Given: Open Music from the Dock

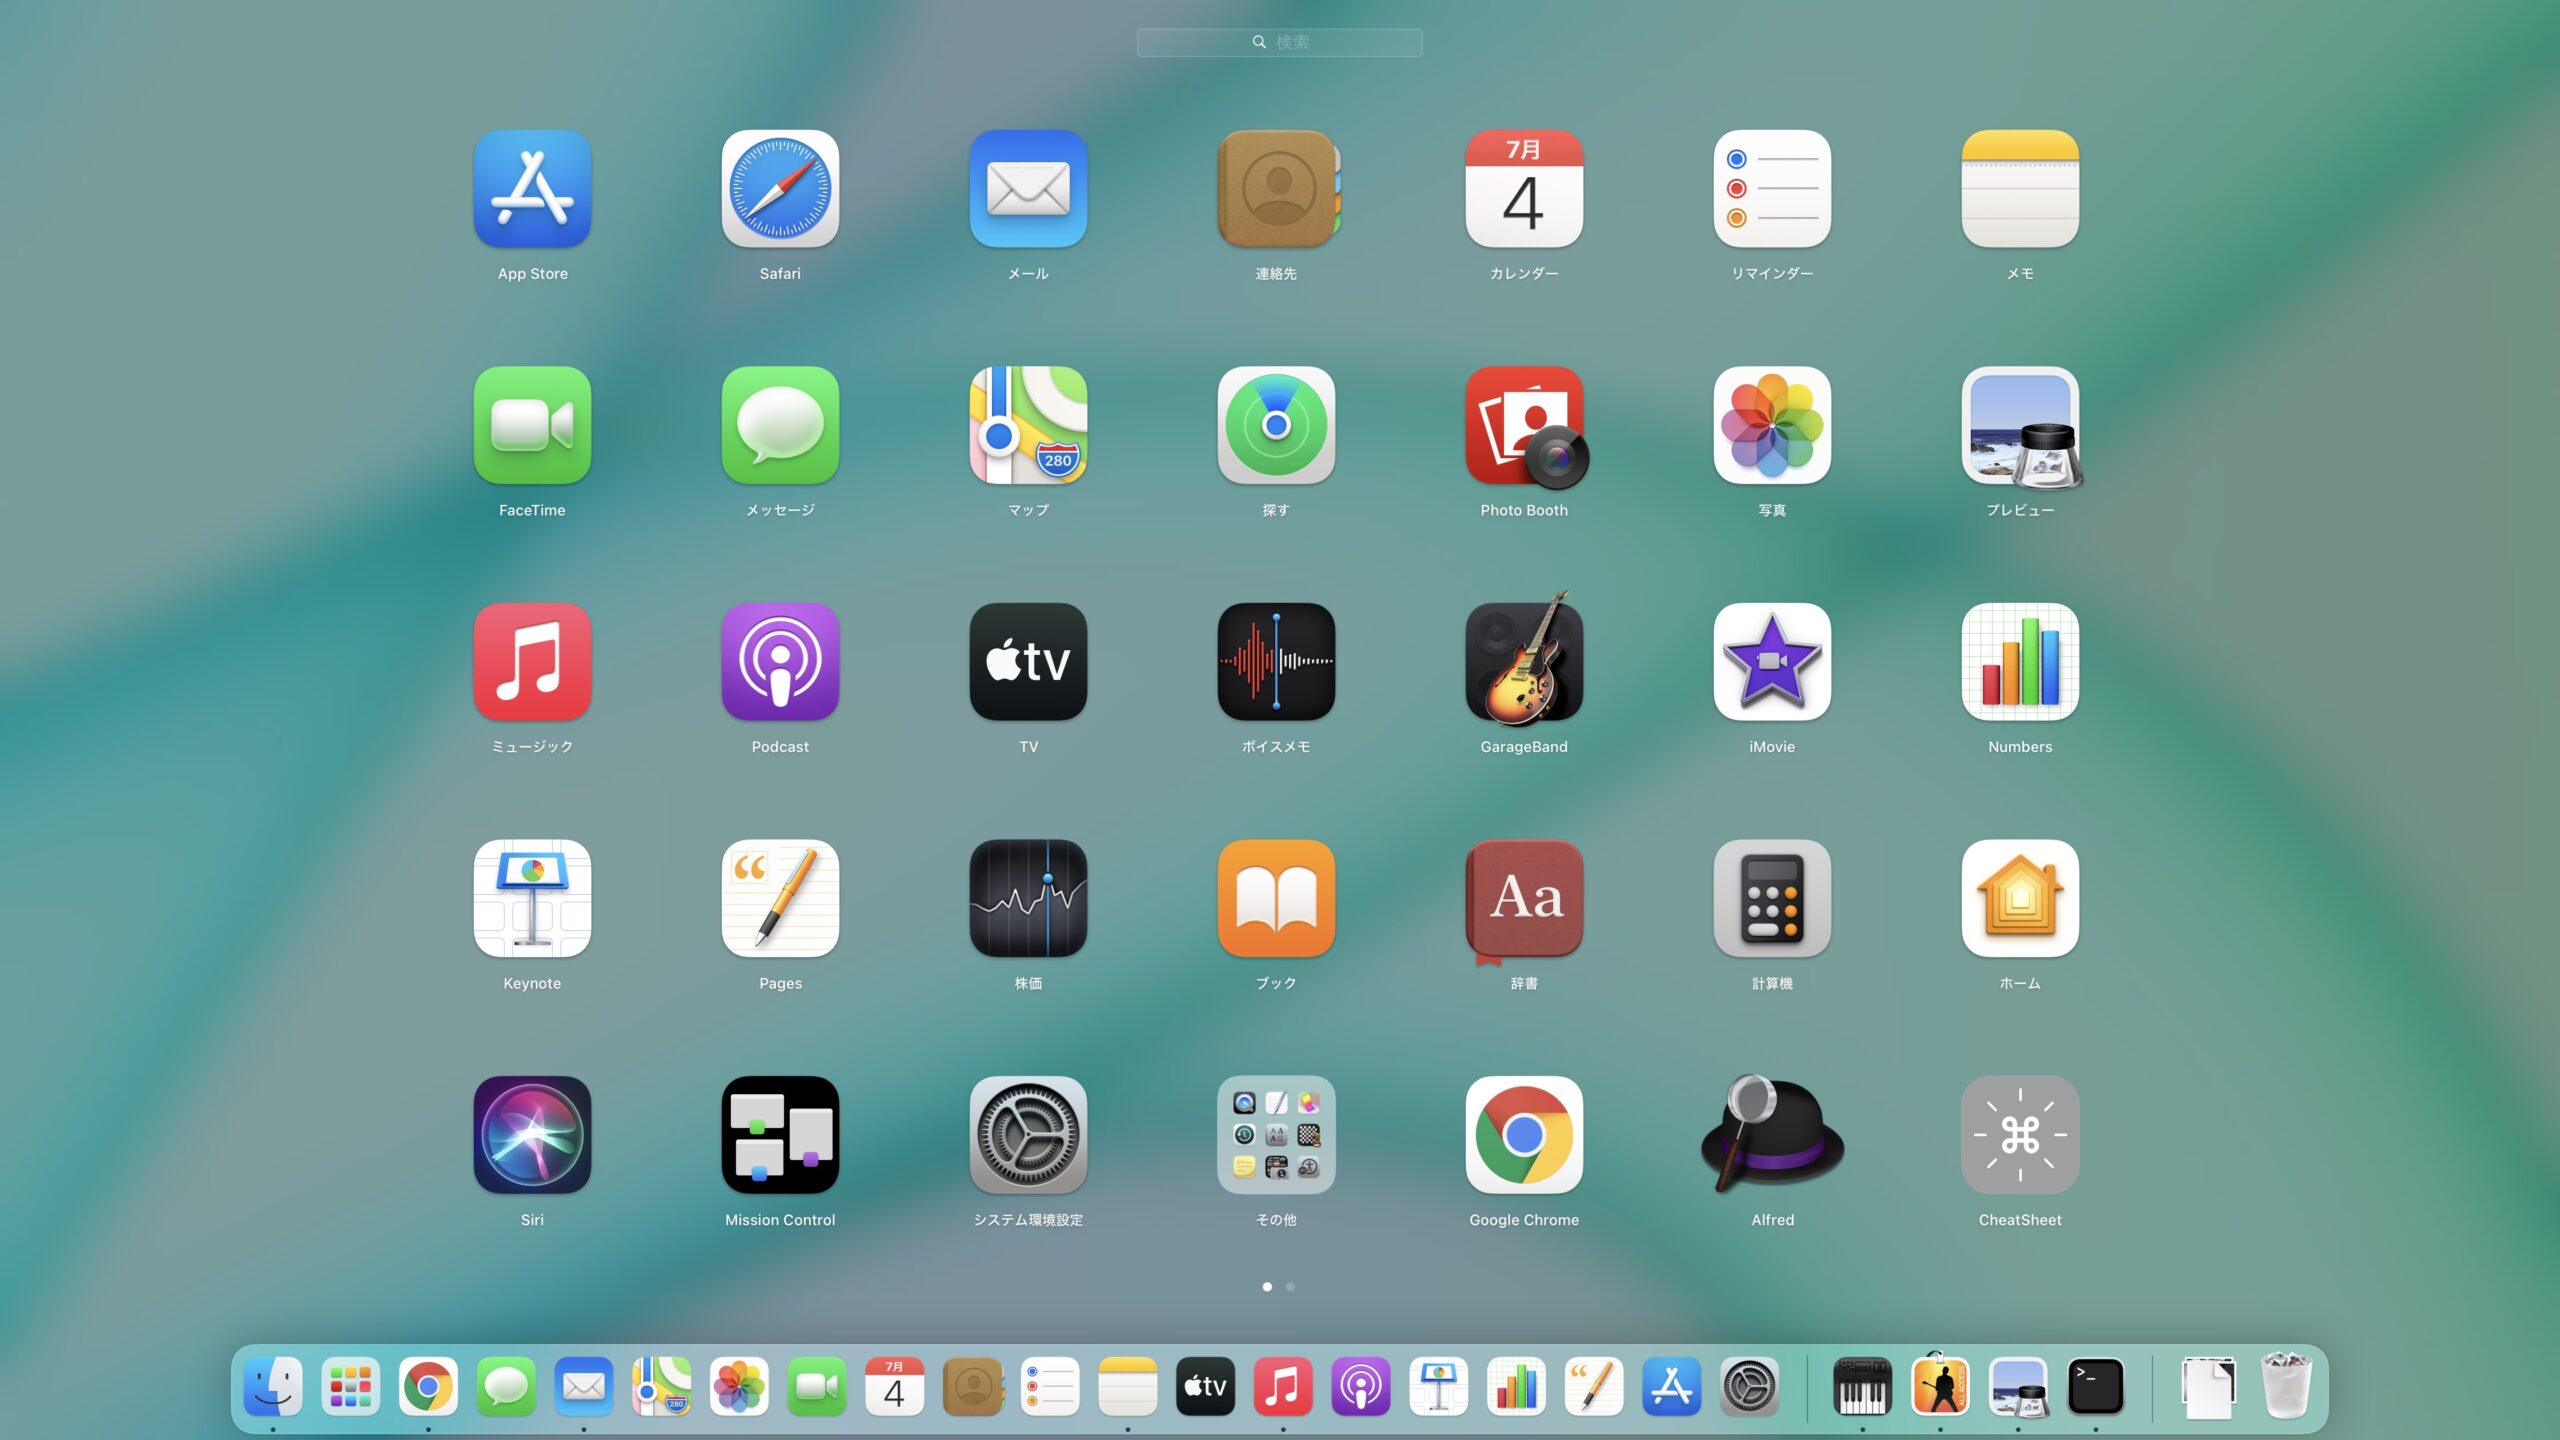Looking at the screenshot, I should click(x=1283, y=1387).
